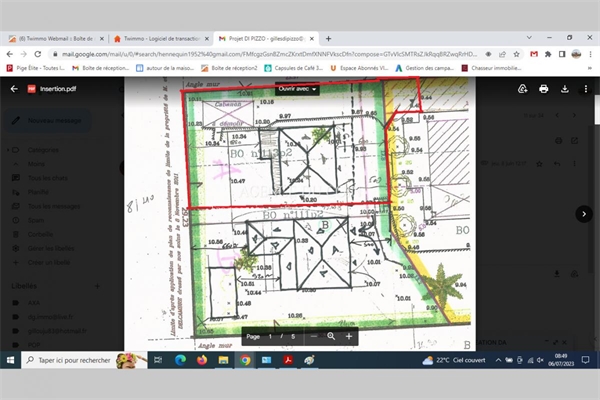Star the email behind the preview
600x400 pixels.
point(539,164)
